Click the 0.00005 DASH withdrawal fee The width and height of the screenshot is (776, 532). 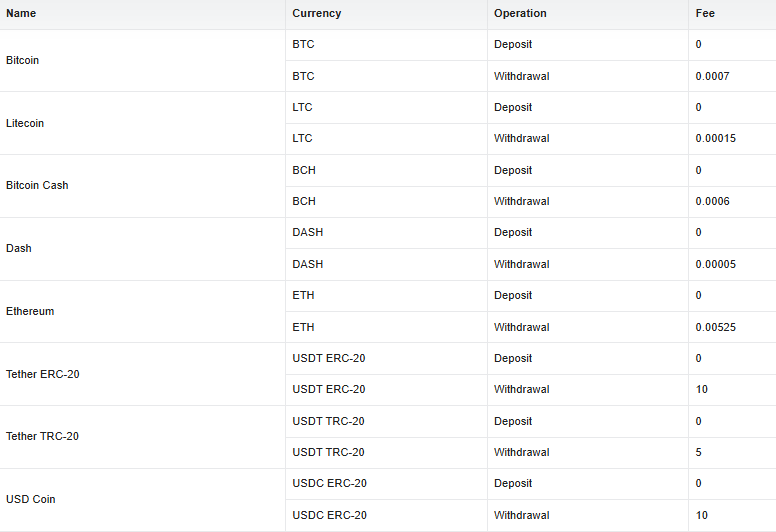(715, 265)
